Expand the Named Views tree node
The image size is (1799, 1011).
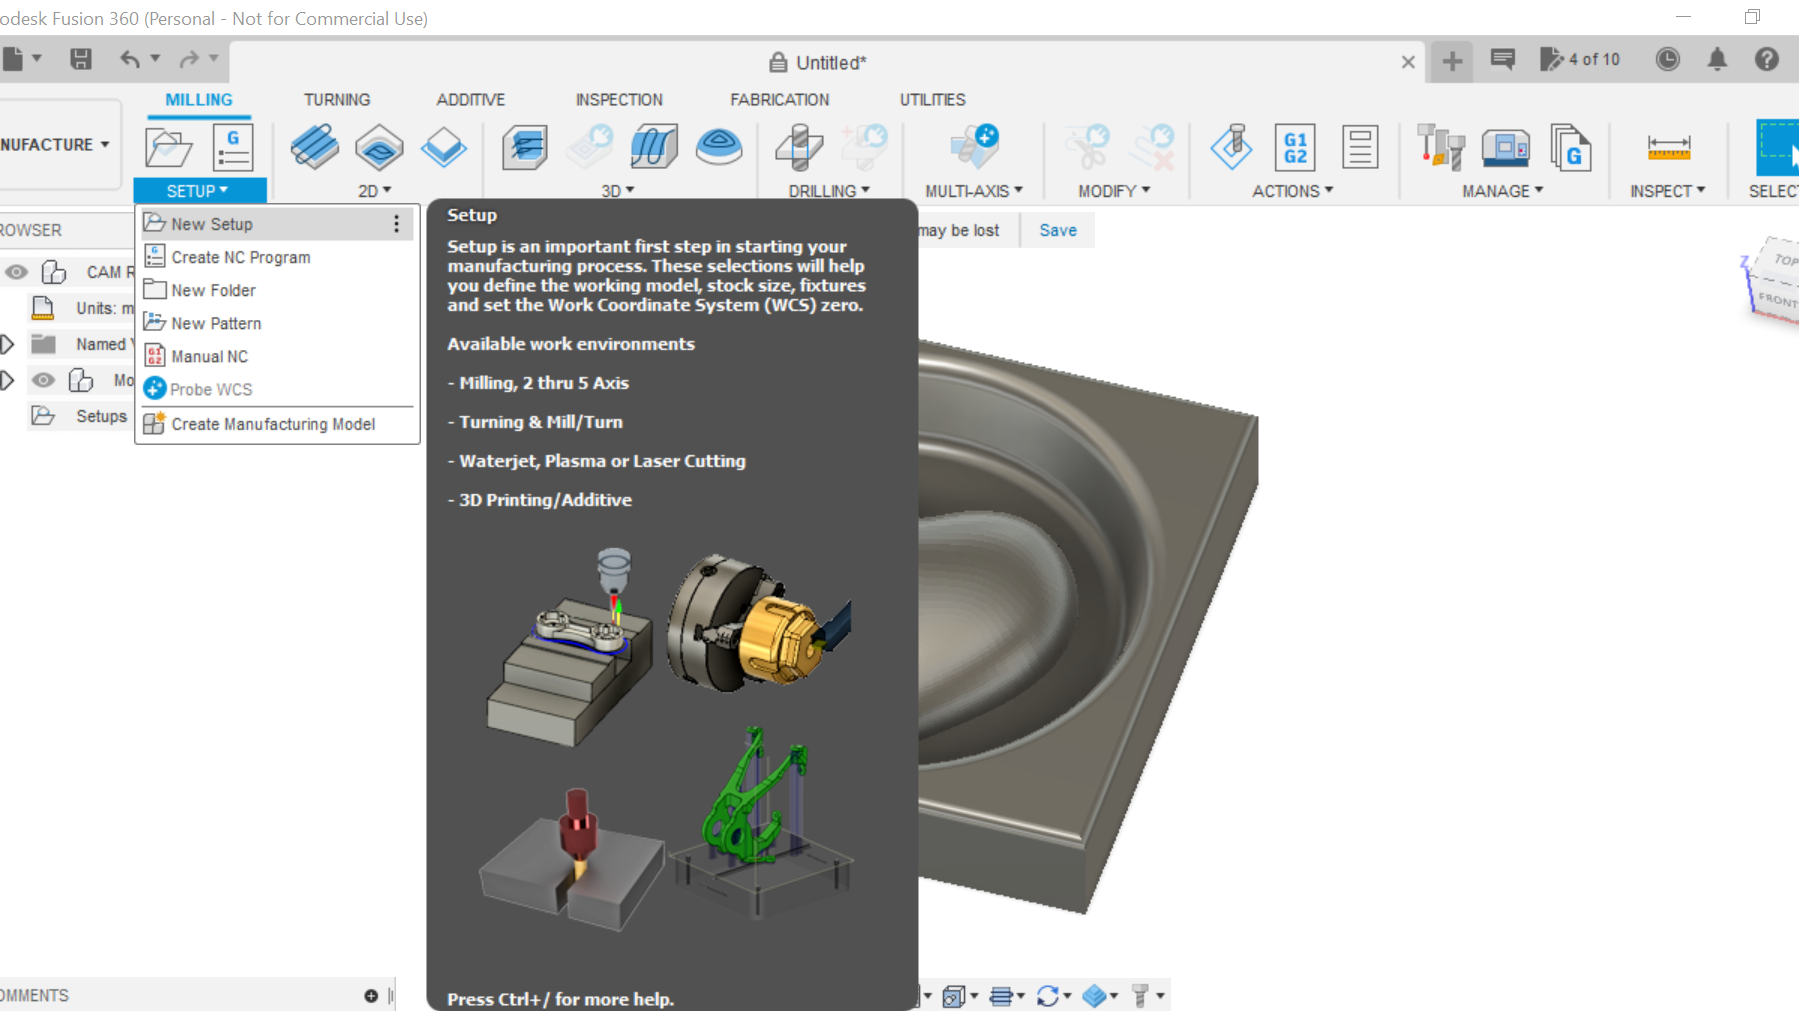pyautogui.click(x=7, y=344)
